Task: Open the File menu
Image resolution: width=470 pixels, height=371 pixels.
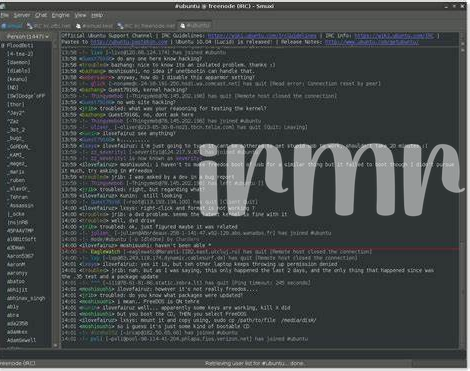Action: coord(4,15)
